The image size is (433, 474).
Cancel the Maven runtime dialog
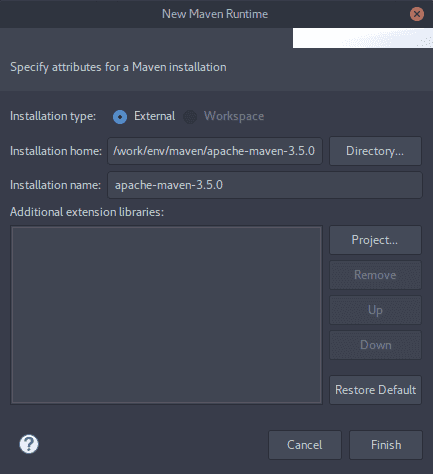(305, 445)
